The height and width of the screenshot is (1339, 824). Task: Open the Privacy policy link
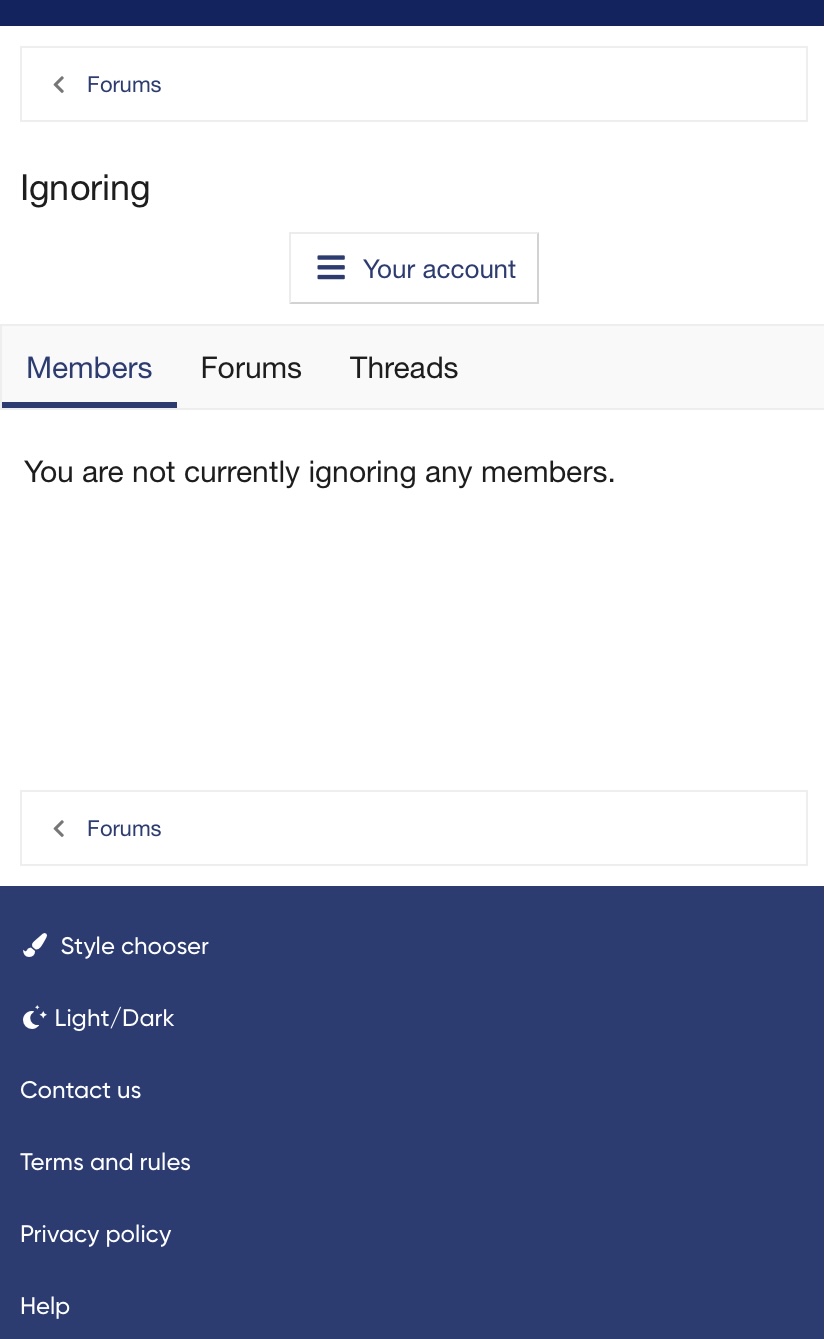pyautogui.click(x=96, y=1234)
